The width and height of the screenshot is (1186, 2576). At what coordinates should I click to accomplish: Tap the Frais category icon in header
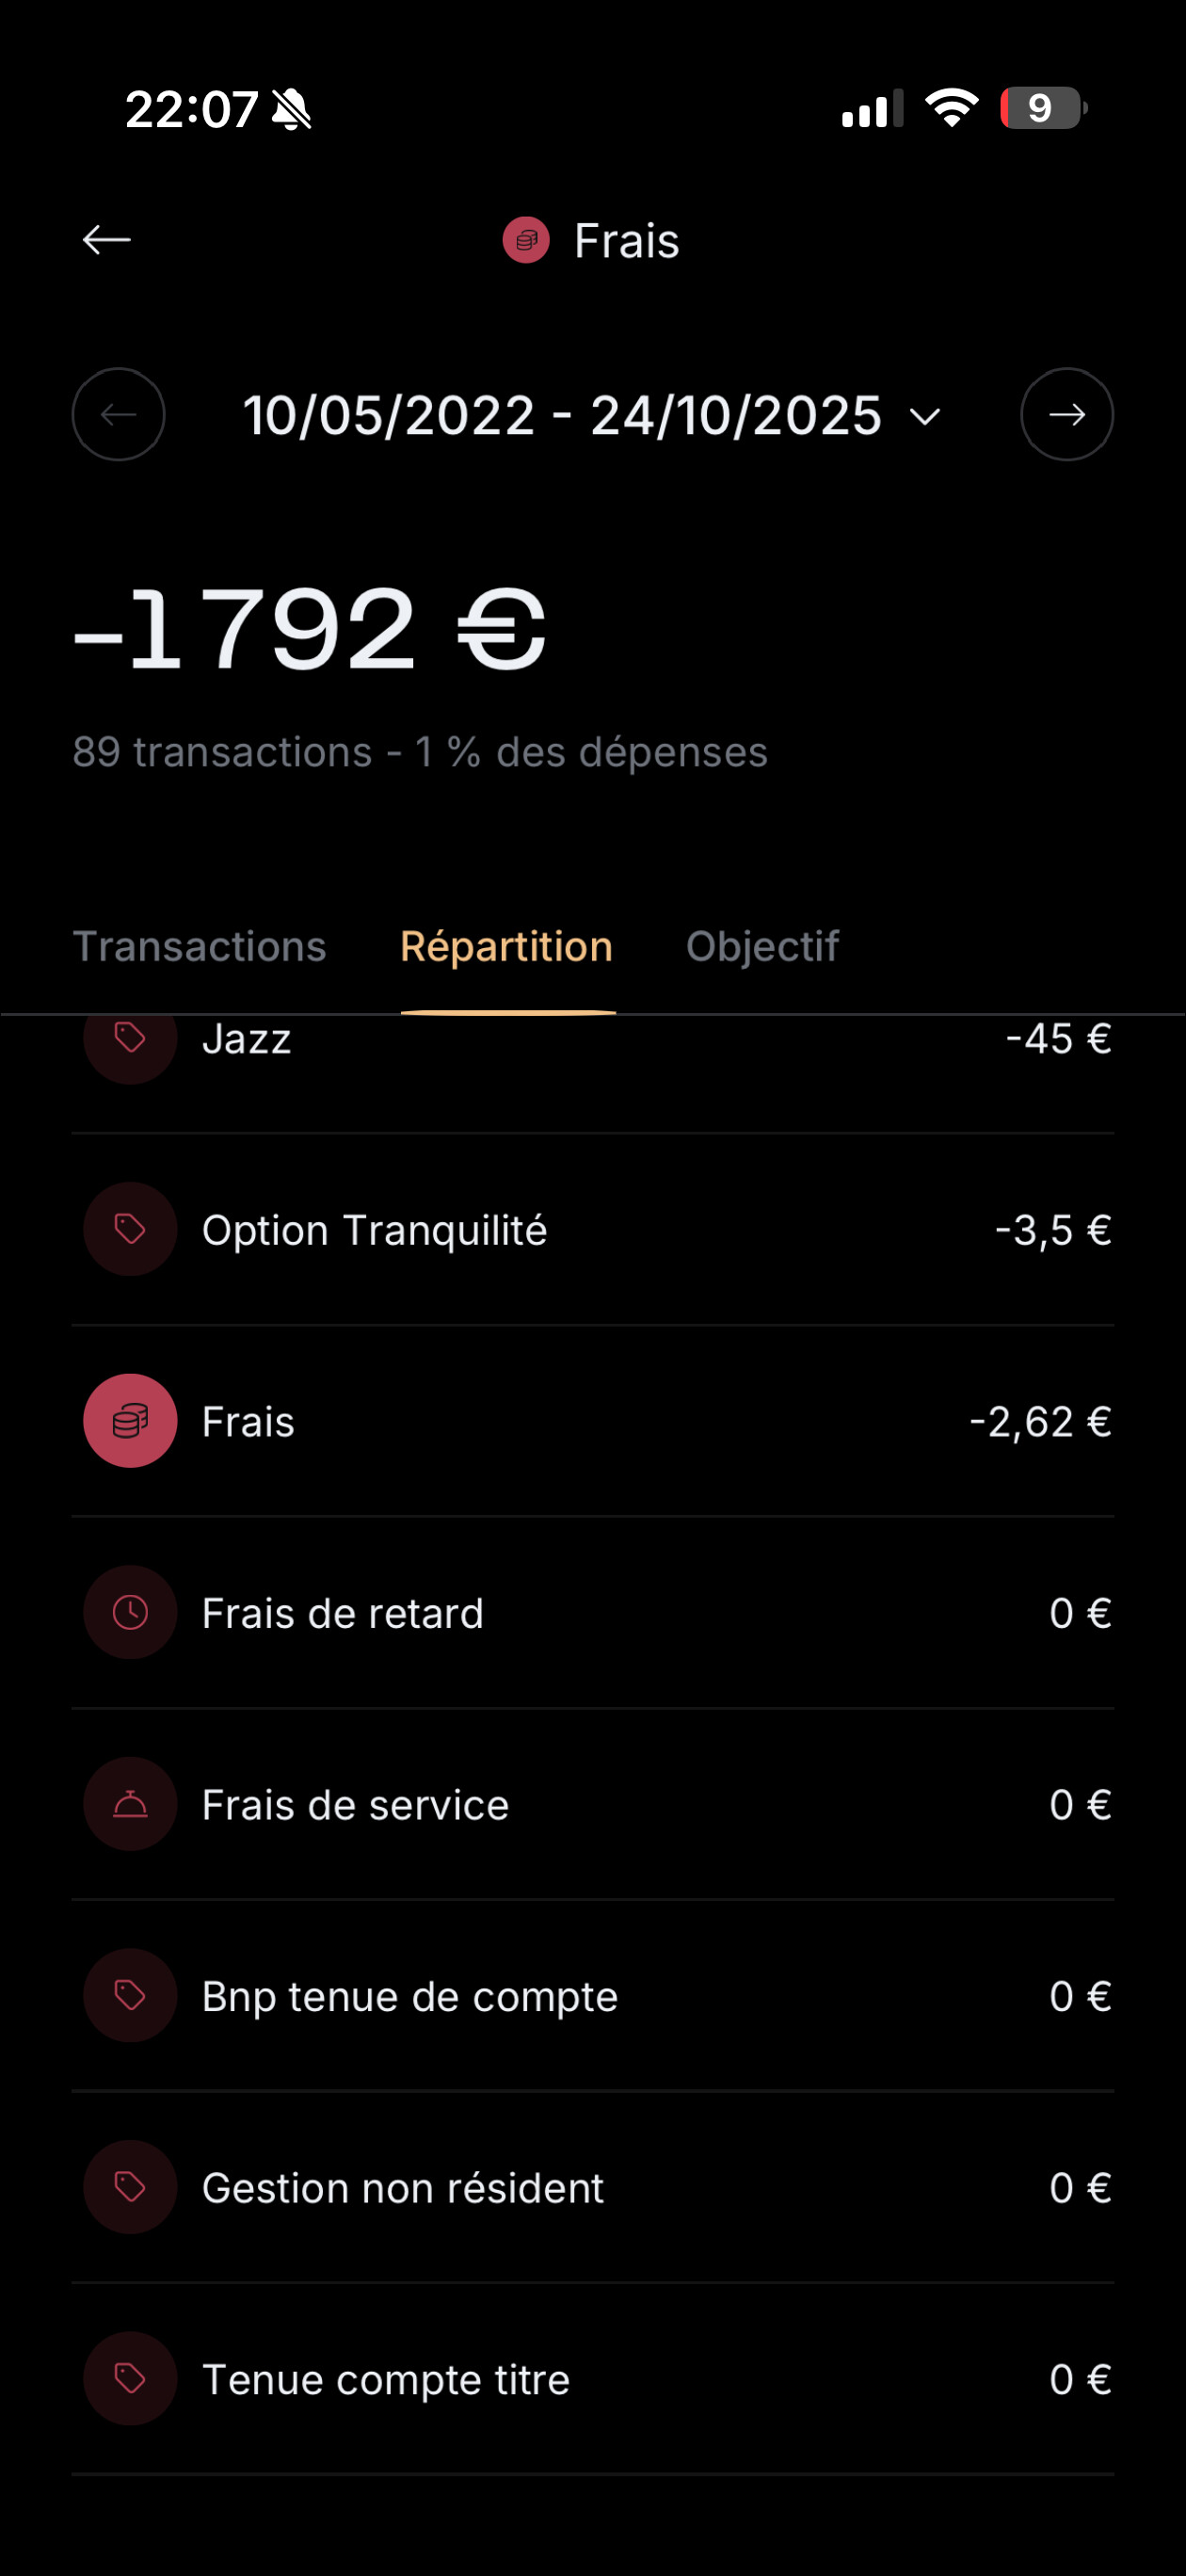[526, 240]
